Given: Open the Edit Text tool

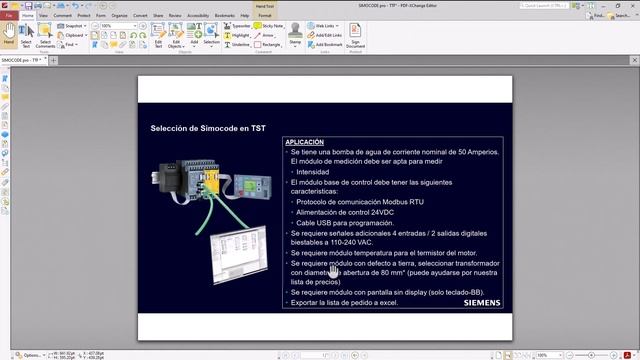Looking at the screenshot, I should point(158,35).
